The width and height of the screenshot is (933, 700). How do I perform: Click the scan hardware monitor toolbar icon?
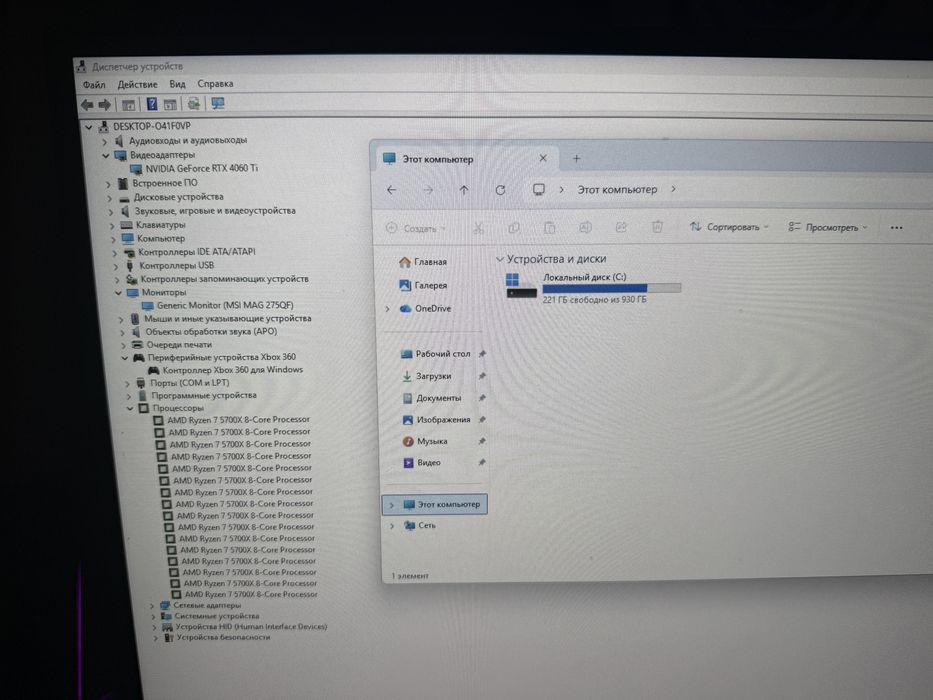(218, 104)
